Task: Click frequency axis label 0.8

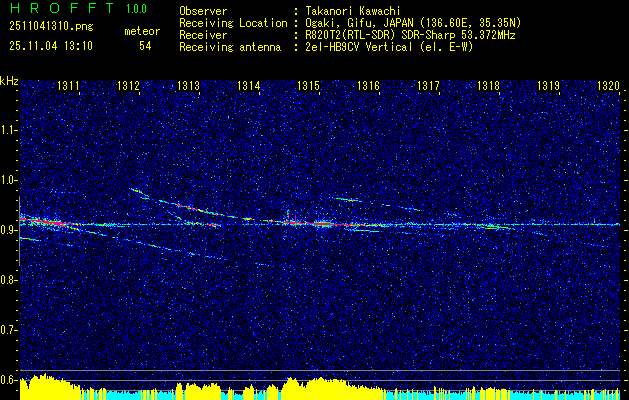Action: coord(9,280)
